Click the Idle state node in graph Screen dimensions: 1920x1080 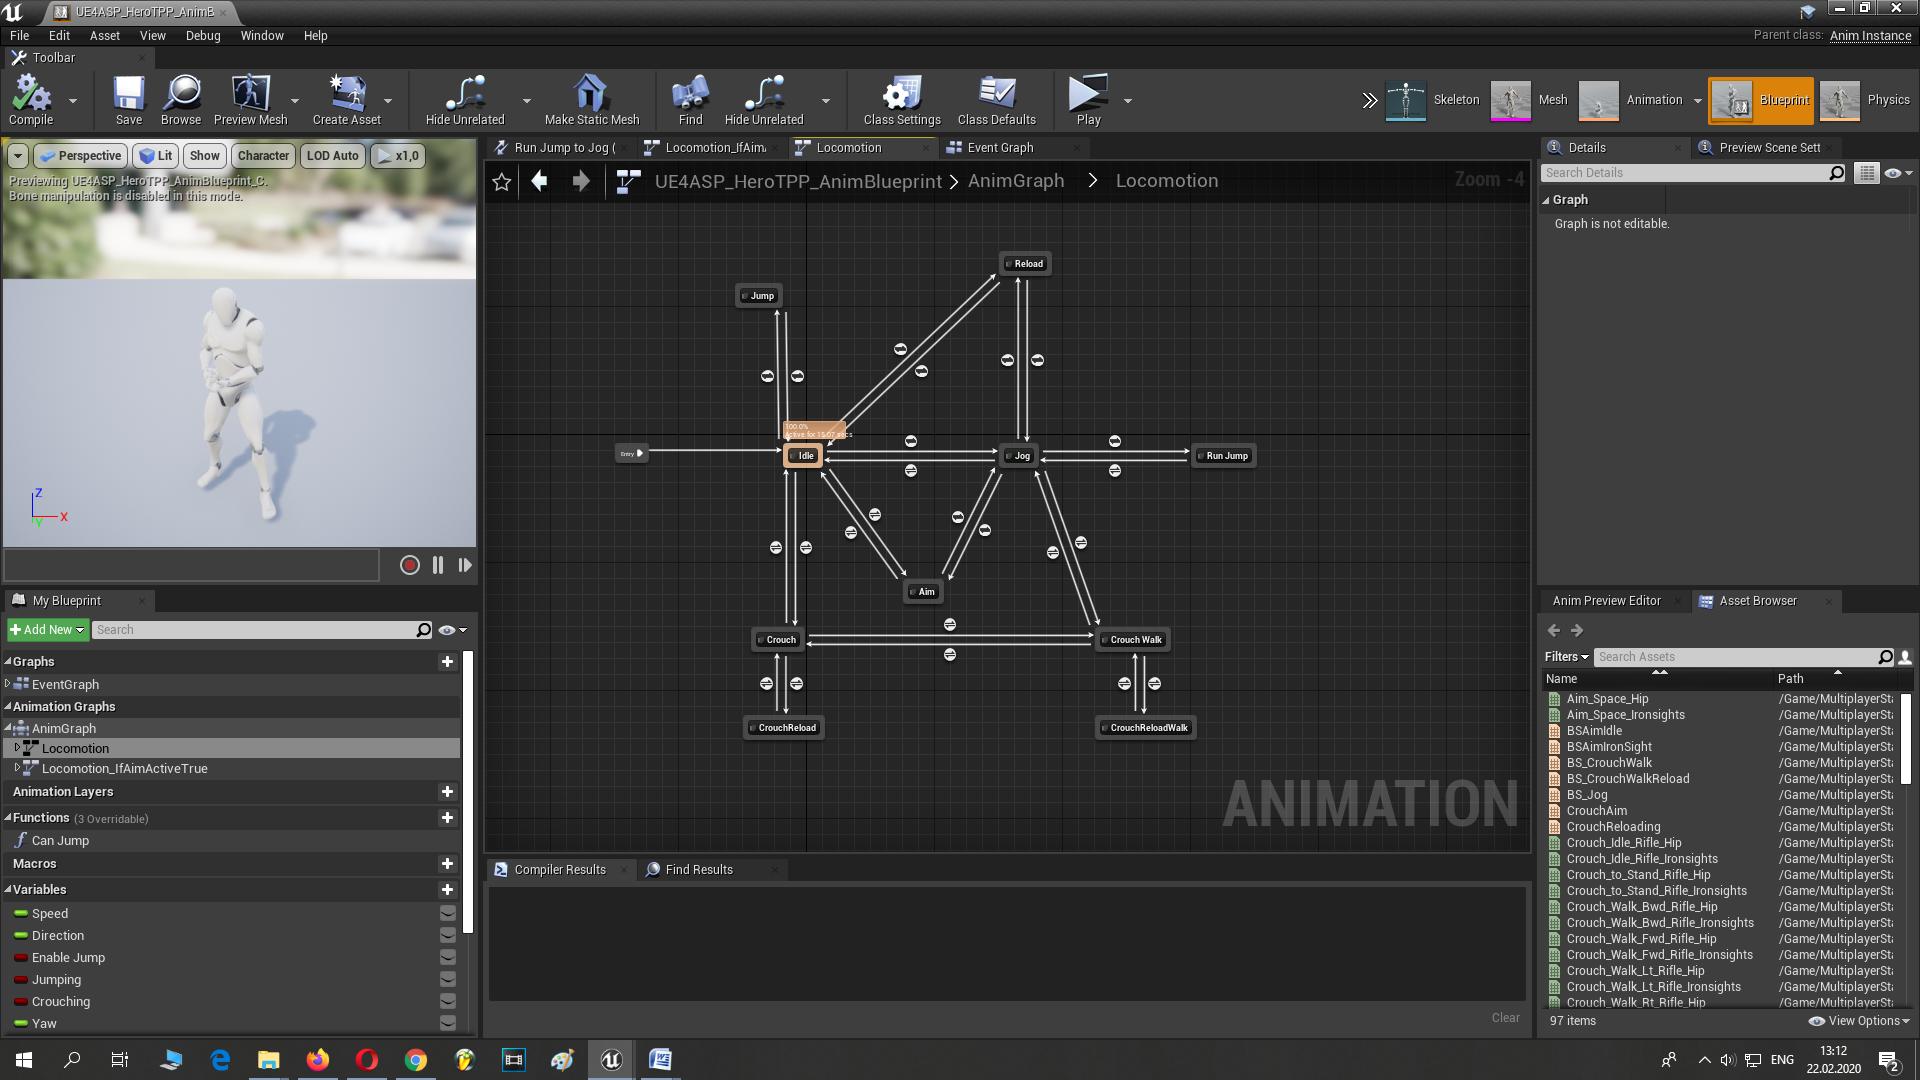click(x=804, y=455)
